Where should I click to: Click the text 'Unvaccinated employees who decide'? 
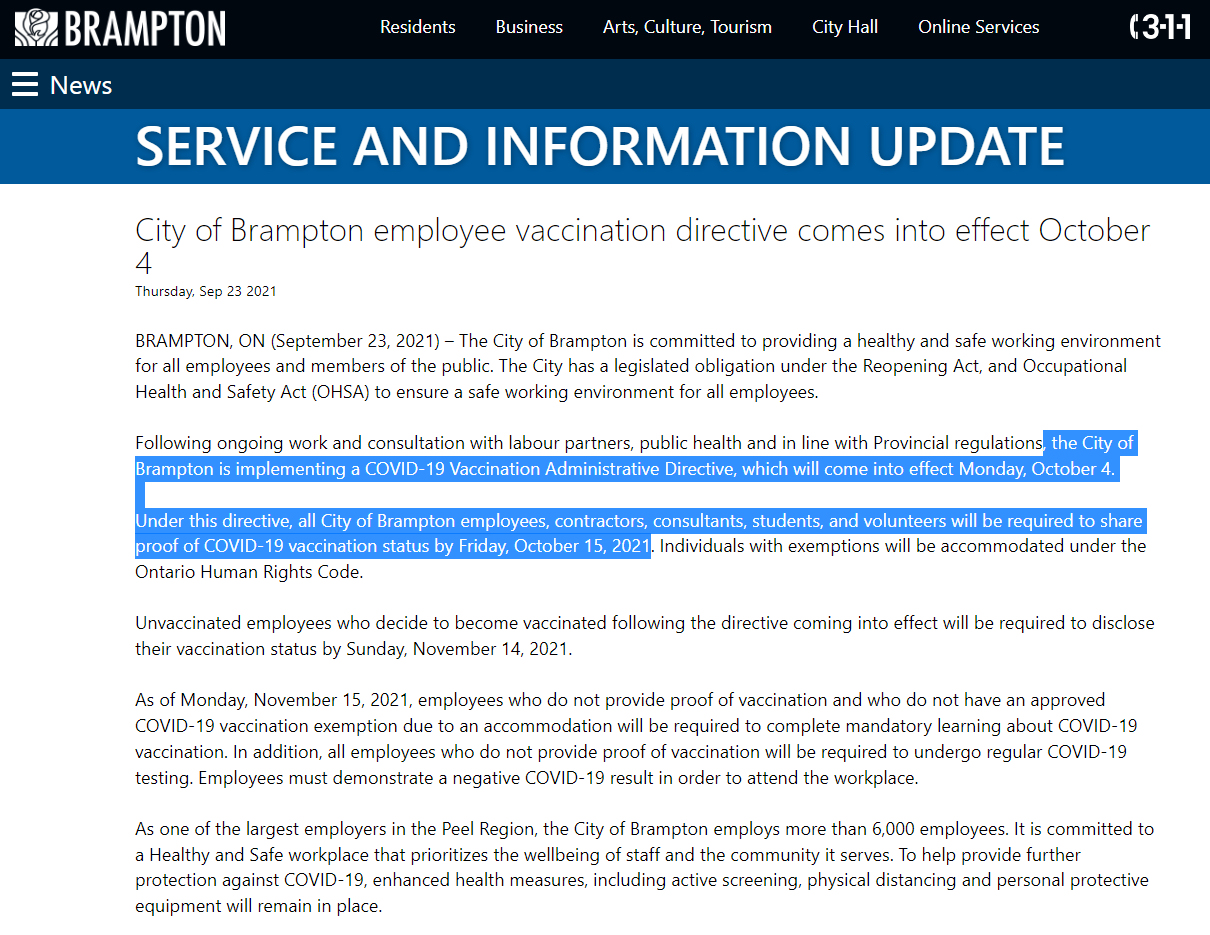coord(270,623)
